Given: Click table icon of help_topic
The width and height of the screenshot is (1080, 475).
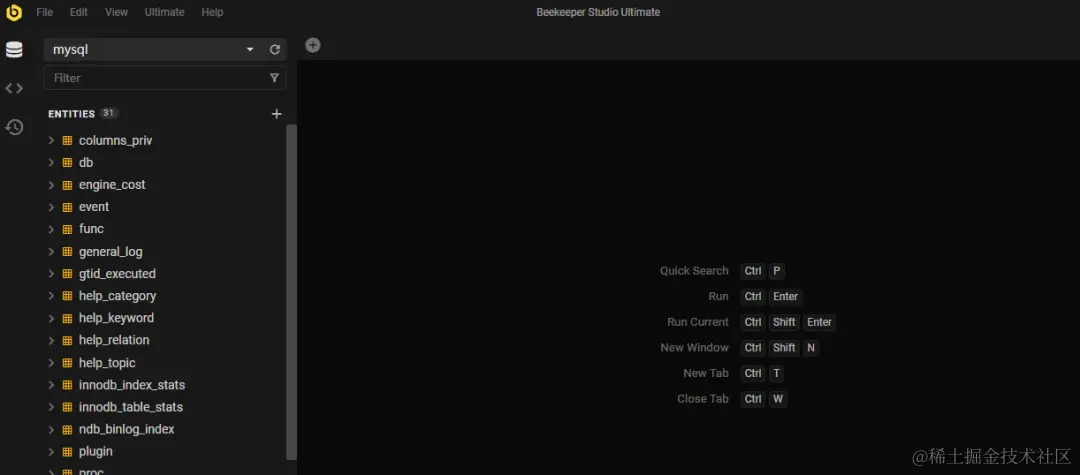Looking at the screenshot, I should [x=67, y=363].
